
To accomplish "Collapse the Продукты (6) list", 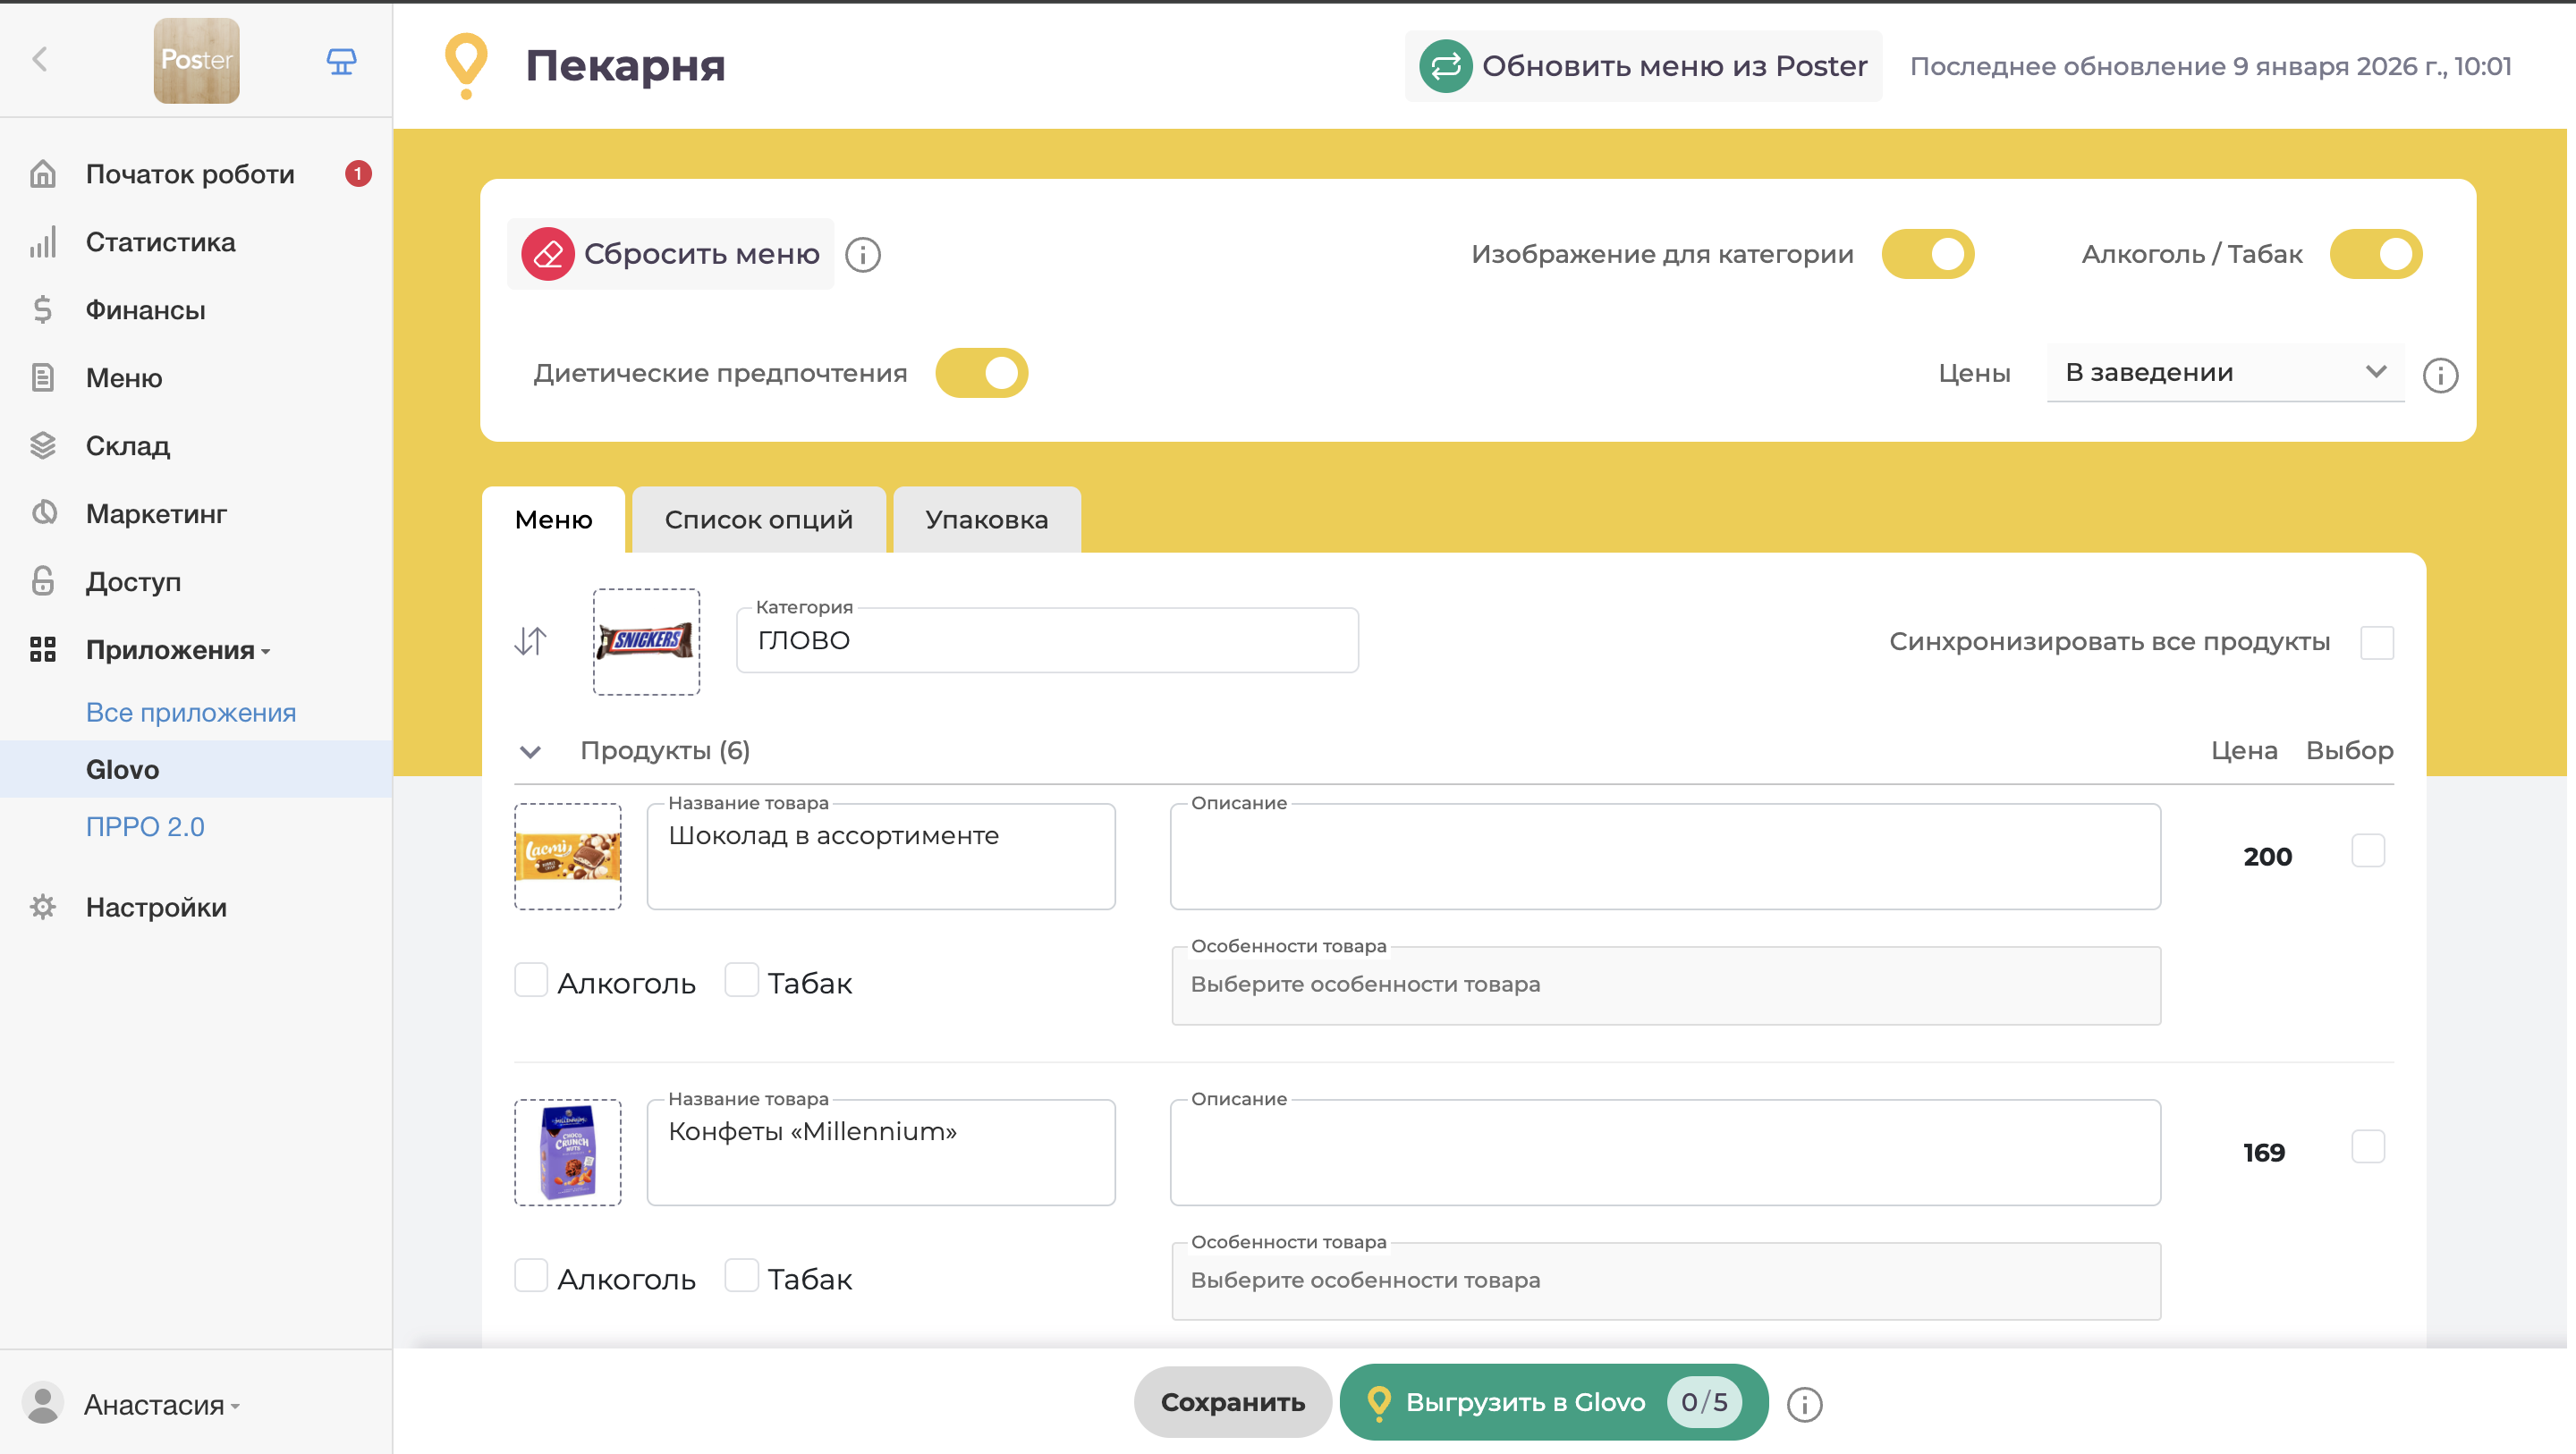I will (530, 751).
